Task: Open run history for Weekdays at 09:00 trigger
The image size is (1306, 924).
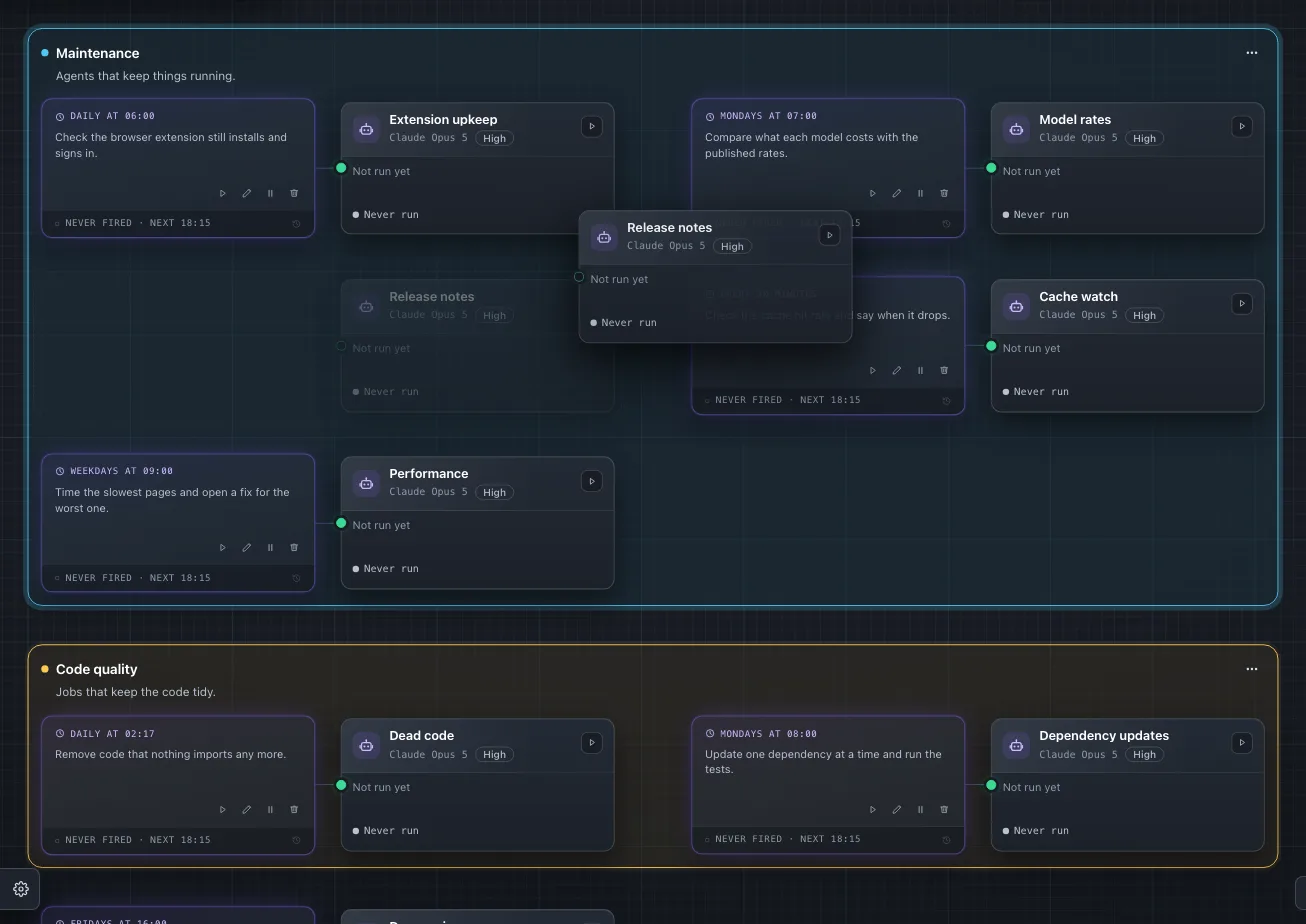Action: pyautogui.click(x=296, y=578)
